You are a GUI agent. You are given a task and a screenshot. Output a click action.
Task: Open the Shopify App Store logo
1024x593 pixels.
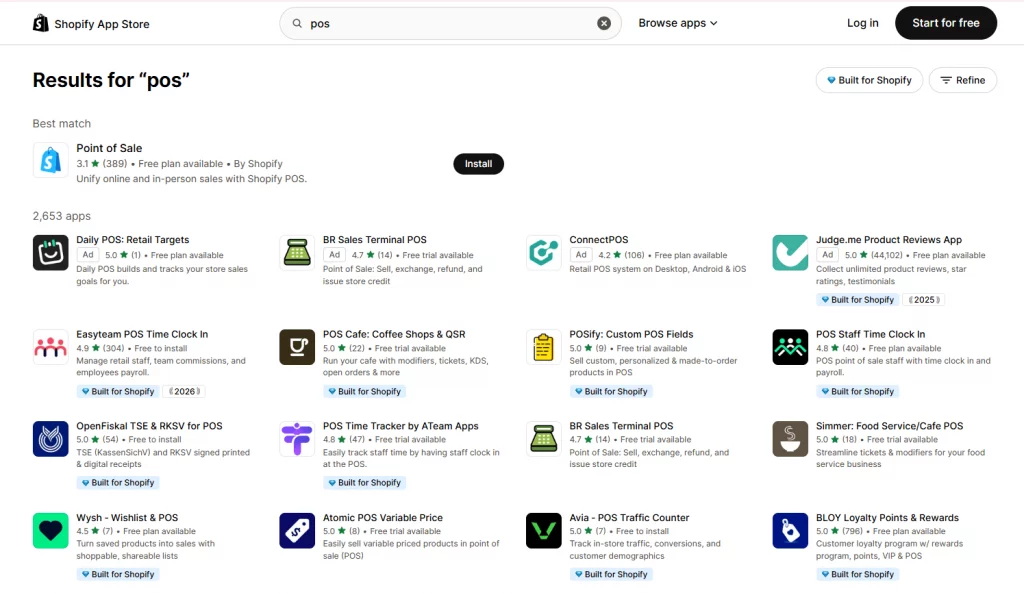[x=91, y=24]
